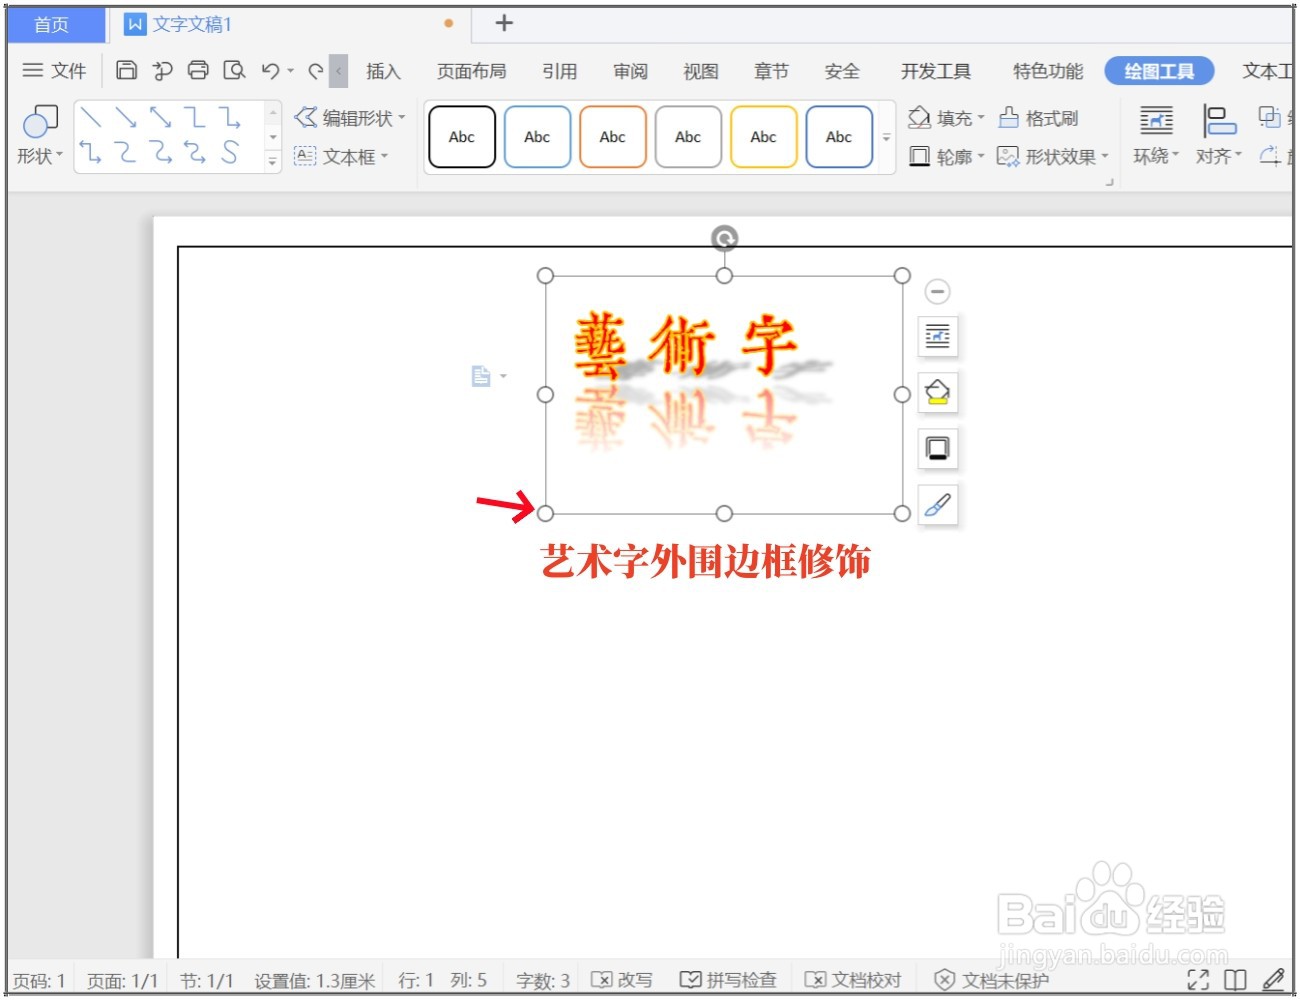Apply the yellow outline Abc style
Image resolution: width=1300 pixels, height=1000 pixels.
(764, 137)
